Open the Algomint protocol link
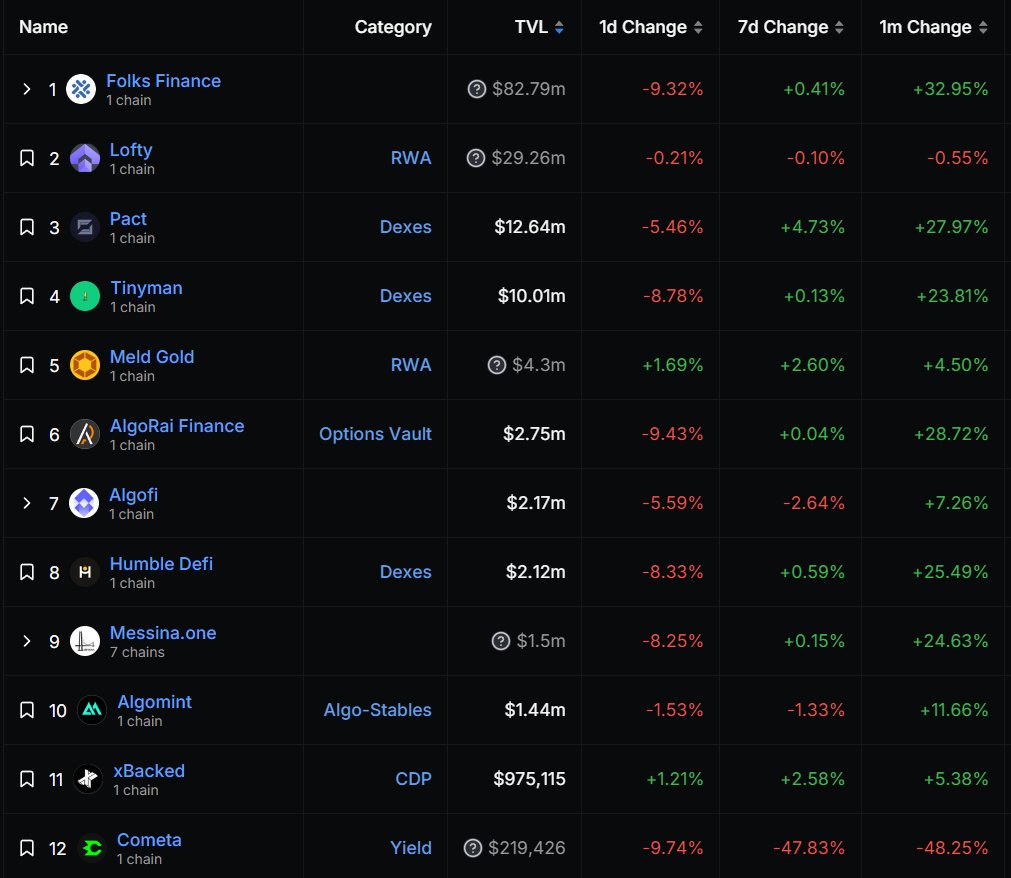 point(155,702)
